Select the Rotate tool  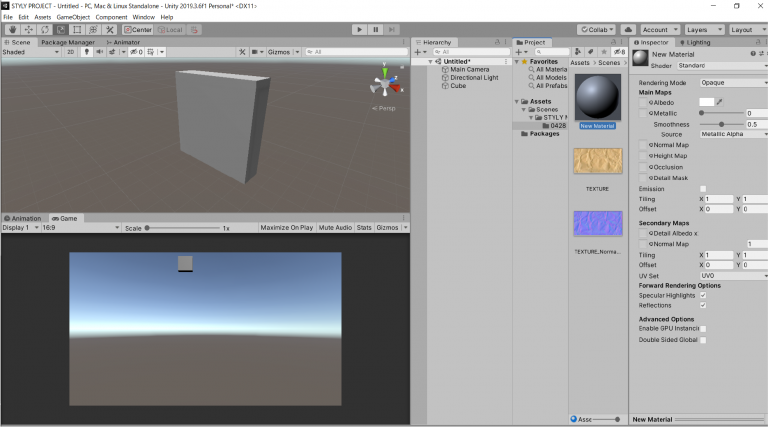[x=45, y=30]
